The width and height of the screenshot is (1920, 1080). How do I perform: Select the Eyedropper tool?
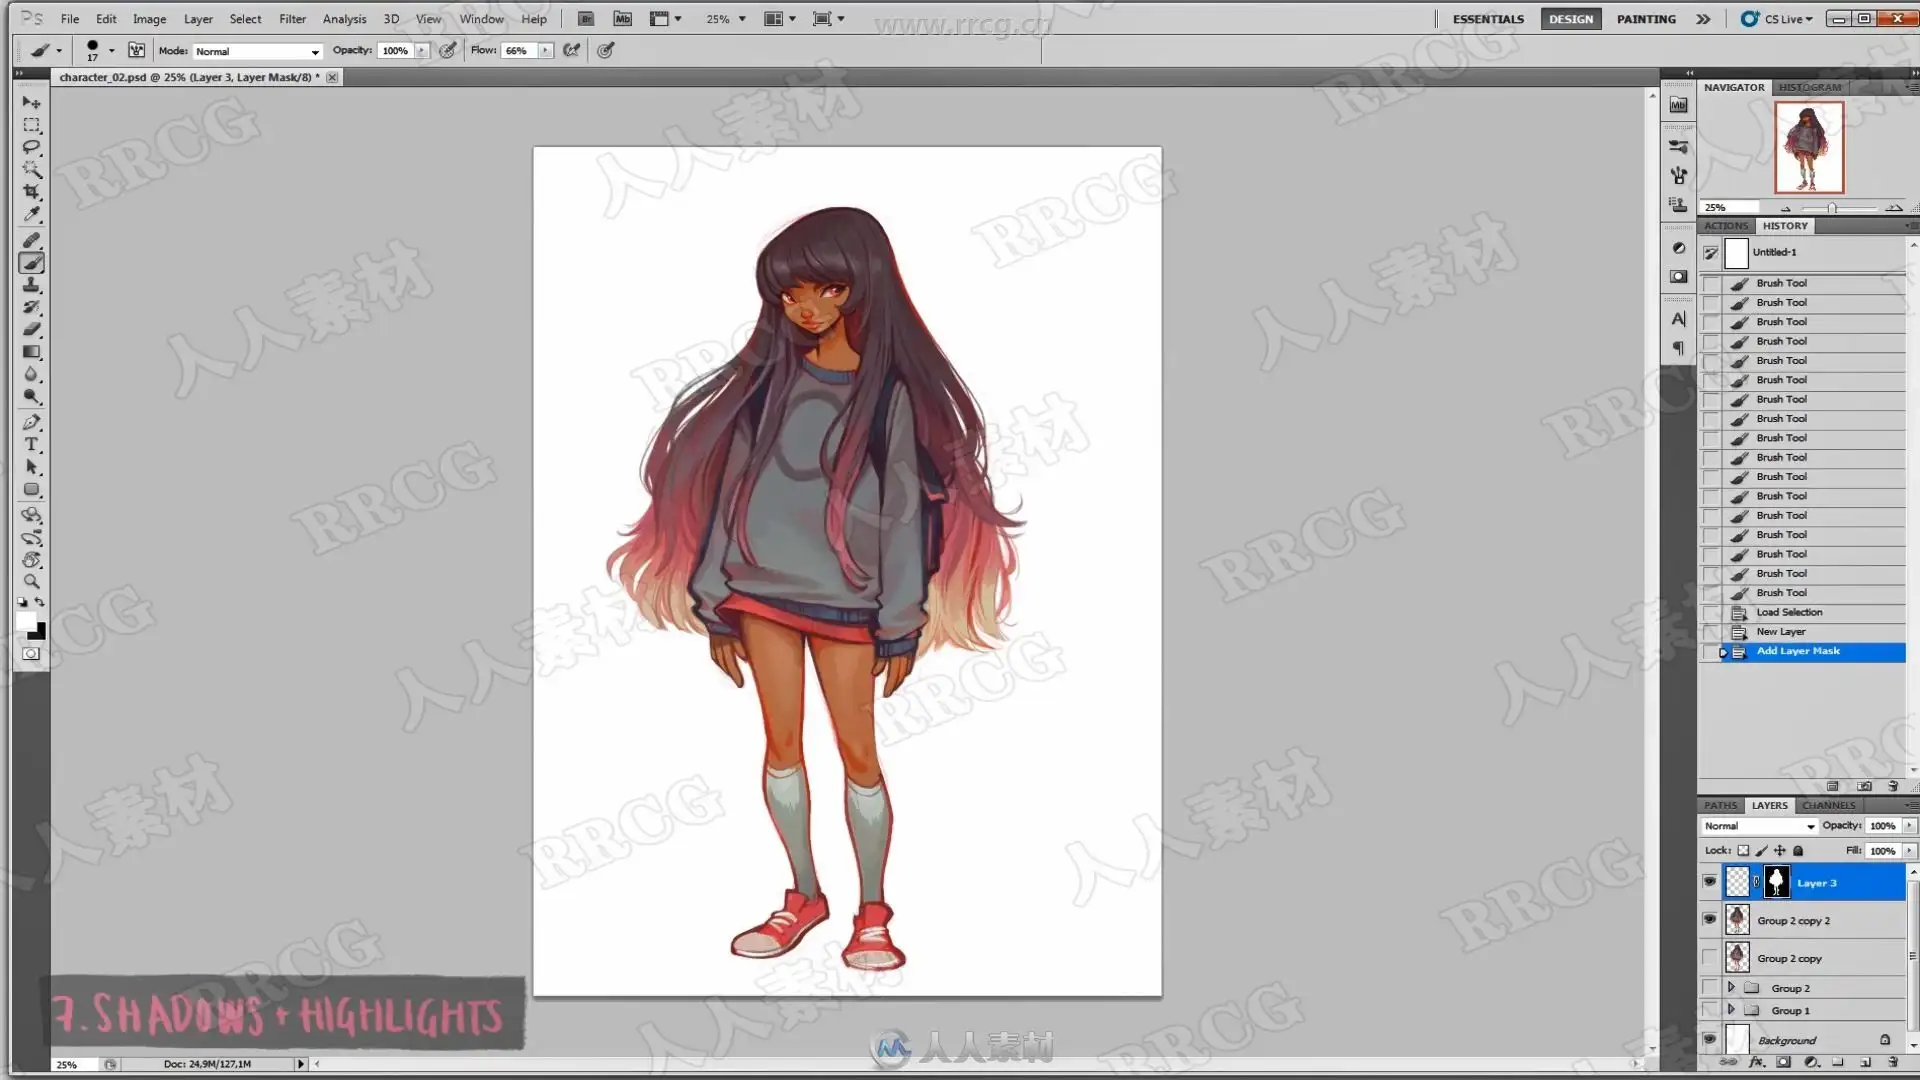pos(32,214)
